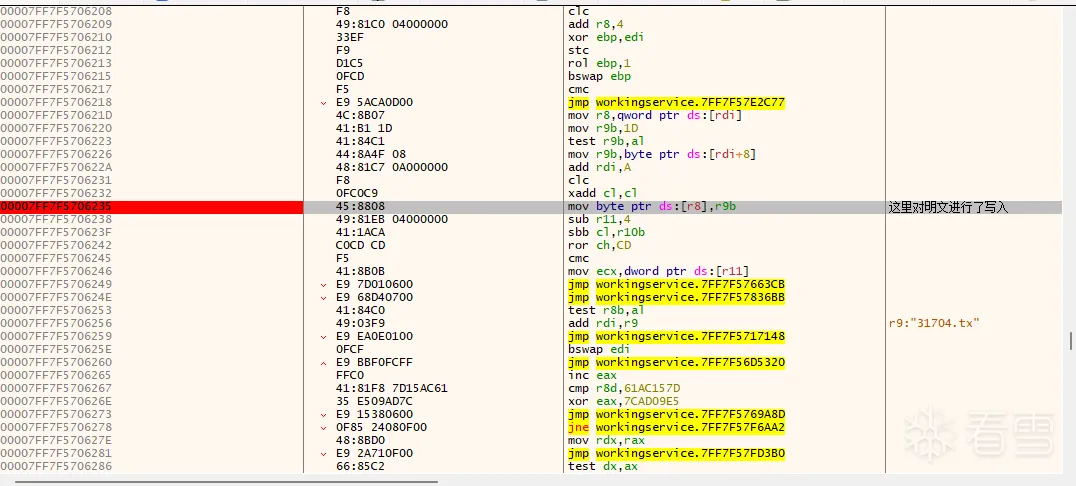Click jump arrow beside bytes 0F85 24080F00
This screenshot has height=486, width=1076.
323,428
